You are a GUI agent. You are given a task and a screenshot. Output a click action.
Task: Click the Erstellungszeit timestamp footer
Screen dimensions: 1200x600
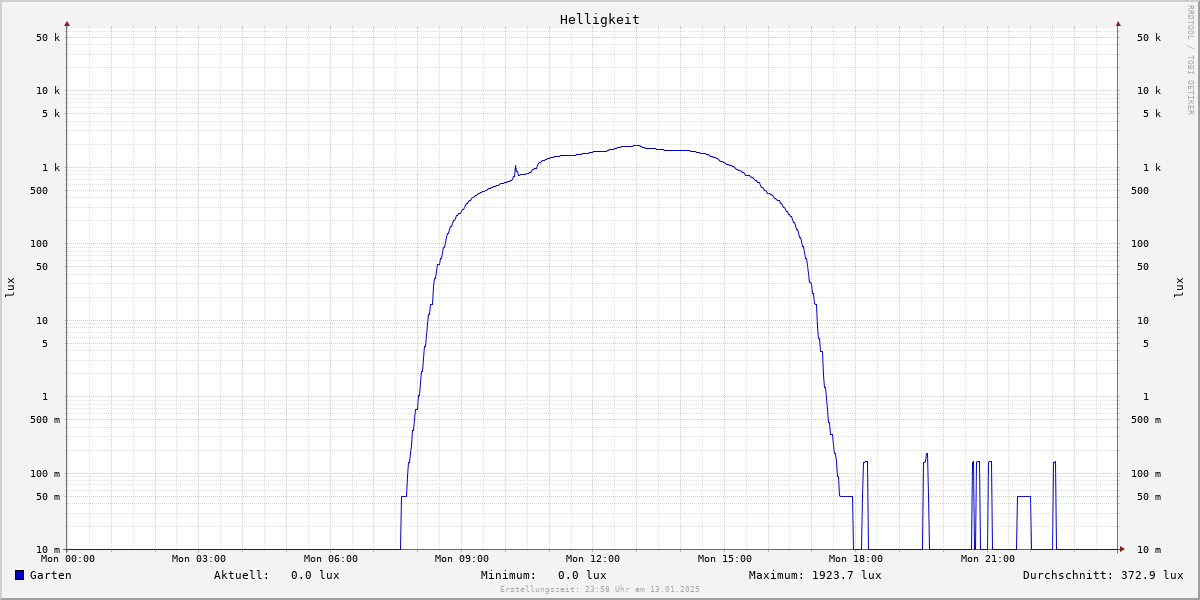(600, 589)
